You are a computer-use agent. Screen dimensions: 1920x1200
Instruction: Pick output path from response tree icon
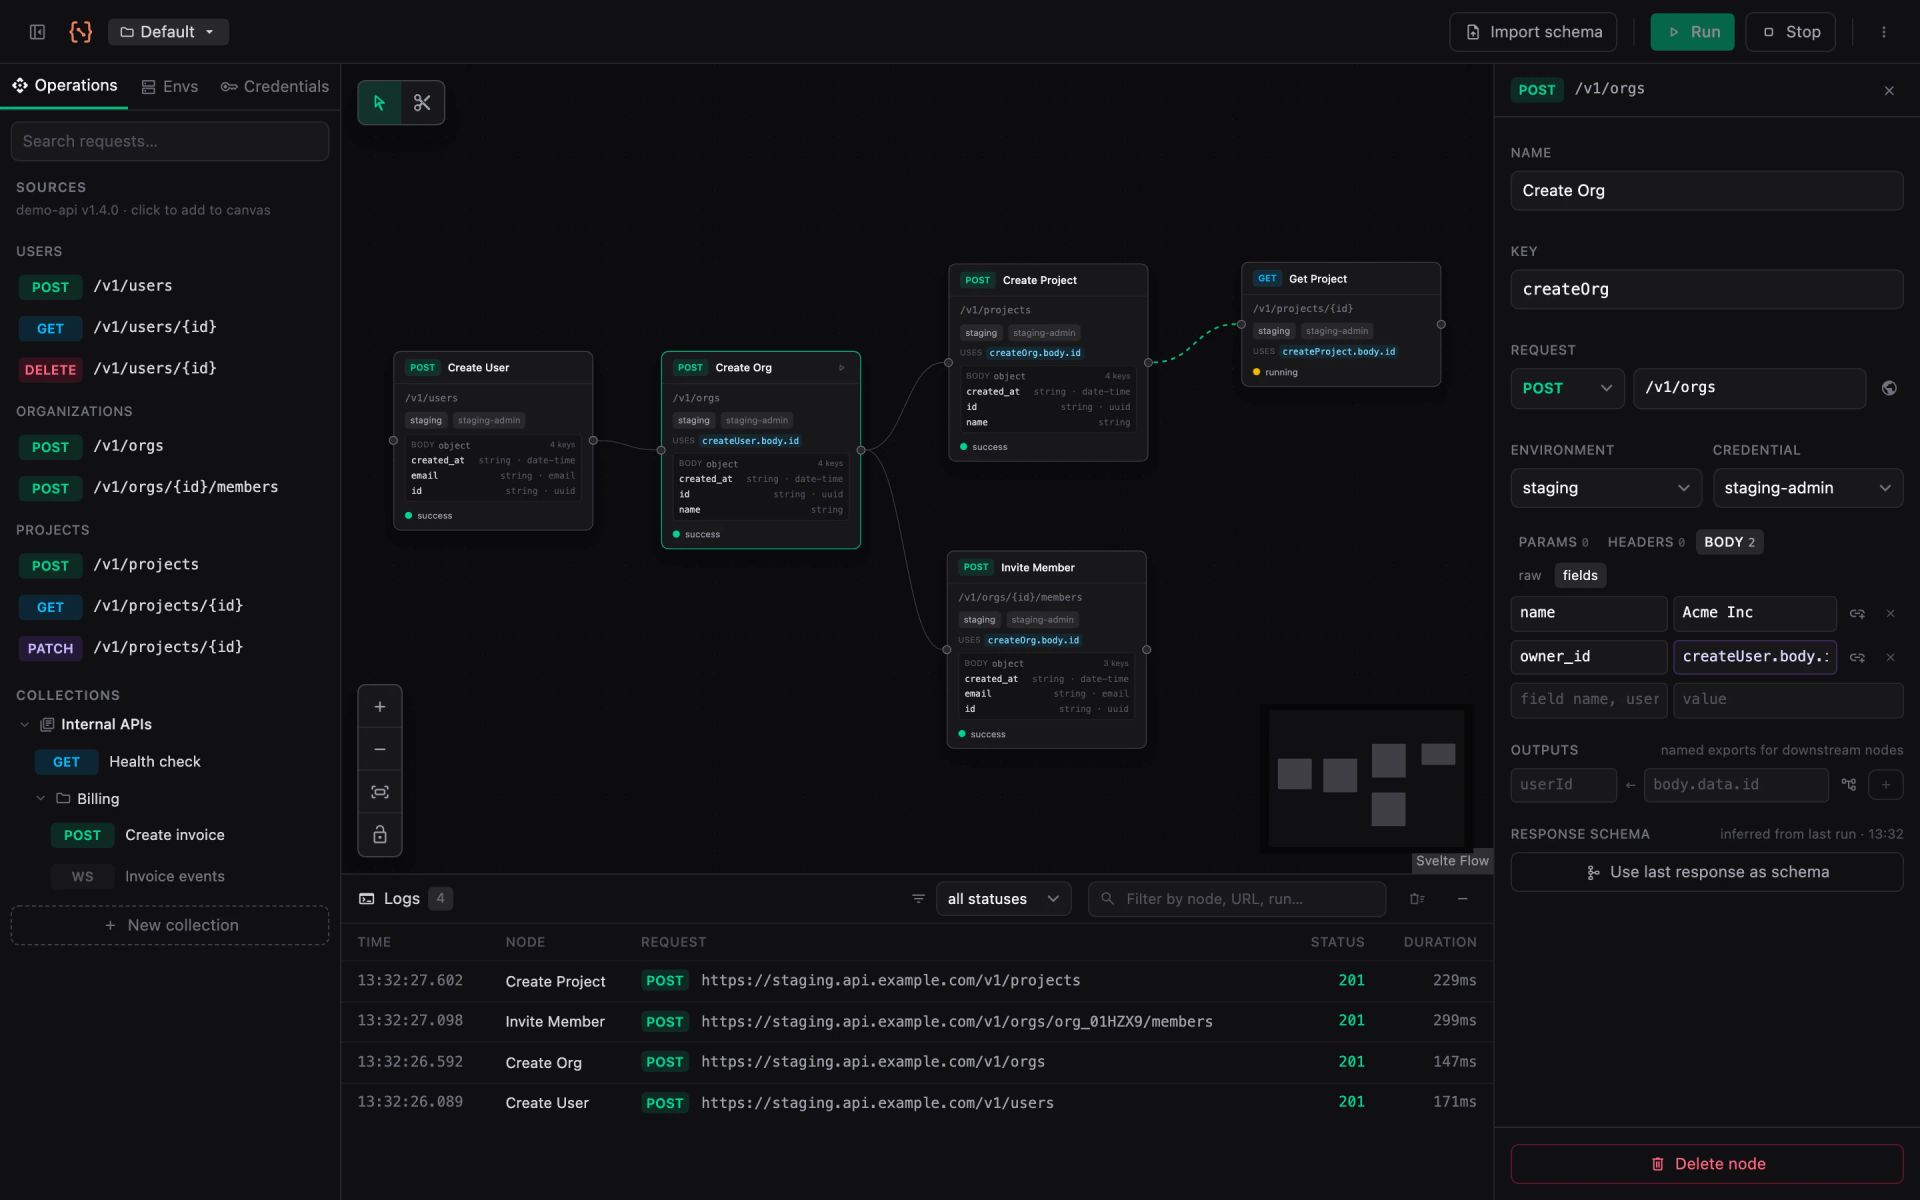[x=1849, y=785]
